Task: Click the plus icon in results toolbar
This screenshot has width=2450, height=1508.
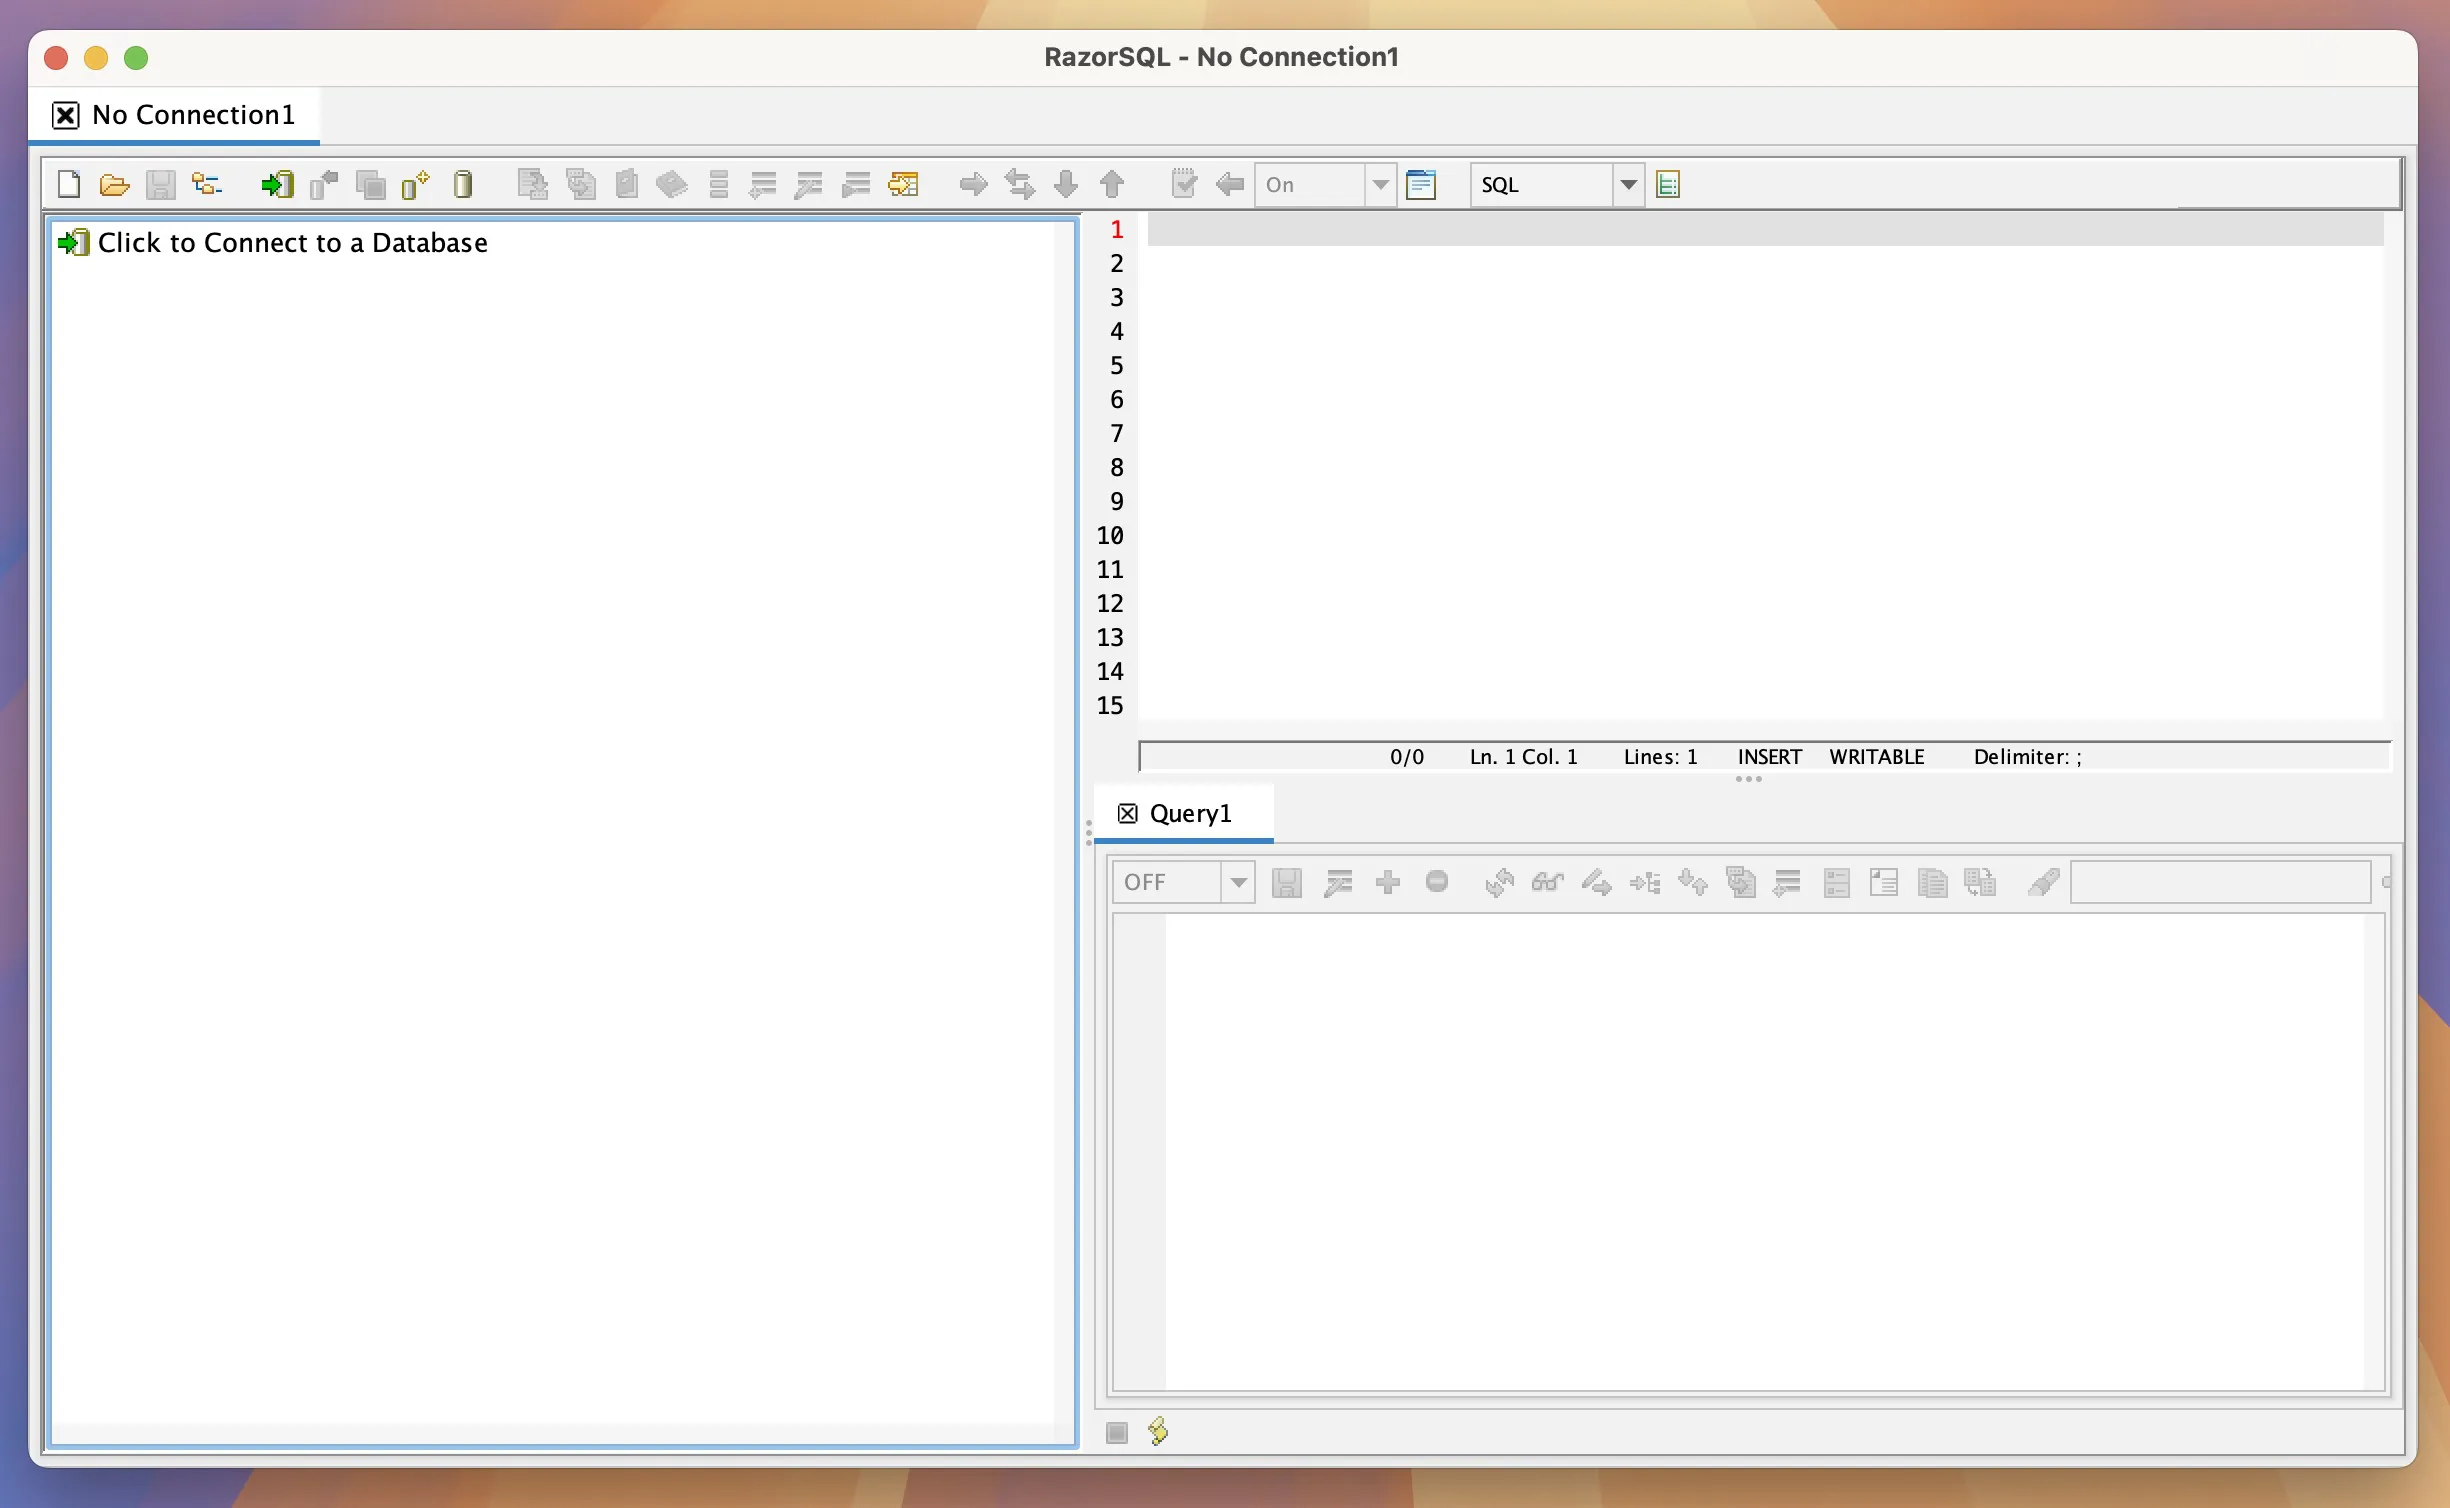Action: coord(1388,882)
